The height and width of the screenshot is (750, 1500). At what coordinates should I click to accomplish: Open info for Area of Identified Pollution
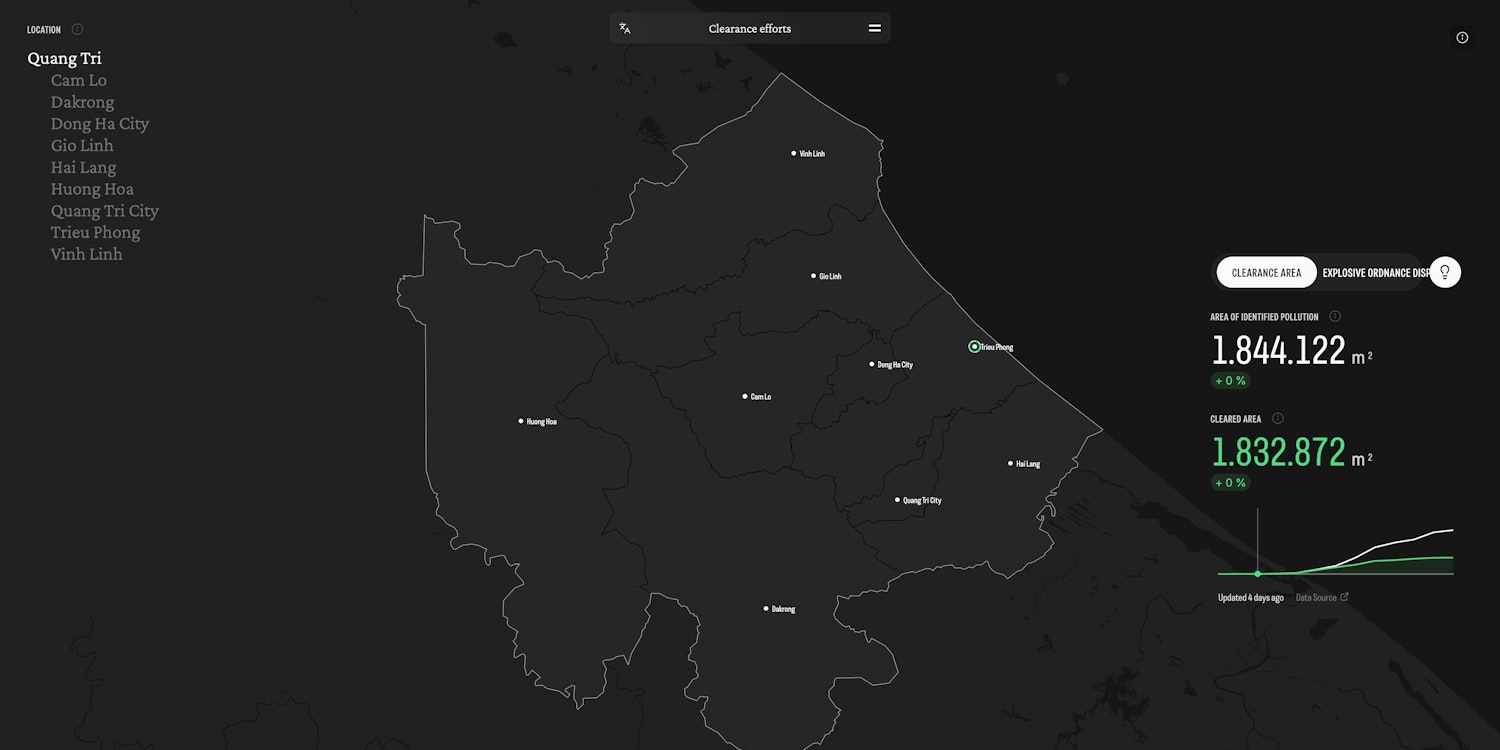click(1335, 317)
